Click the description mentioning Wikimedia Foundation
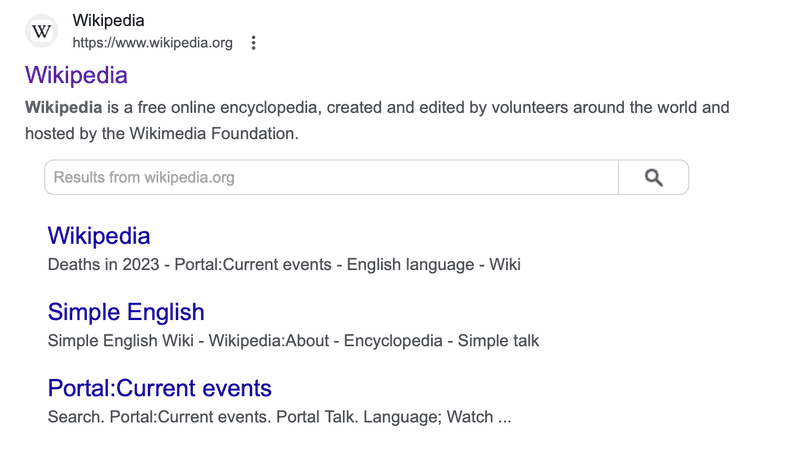 point(377,120)
